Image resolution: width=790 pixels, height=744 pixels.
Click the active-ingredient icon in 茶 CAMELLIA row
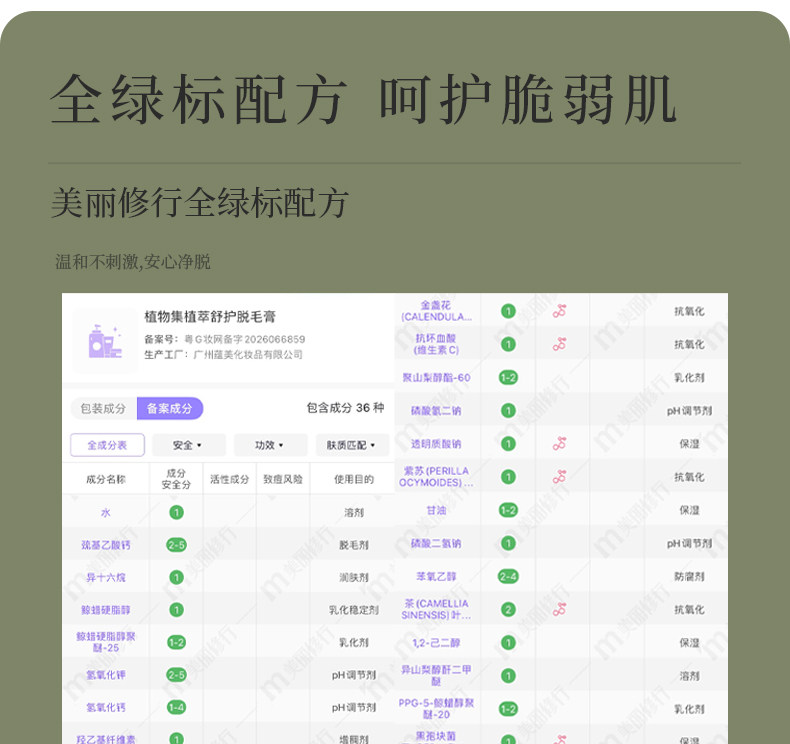pos(559,610)
